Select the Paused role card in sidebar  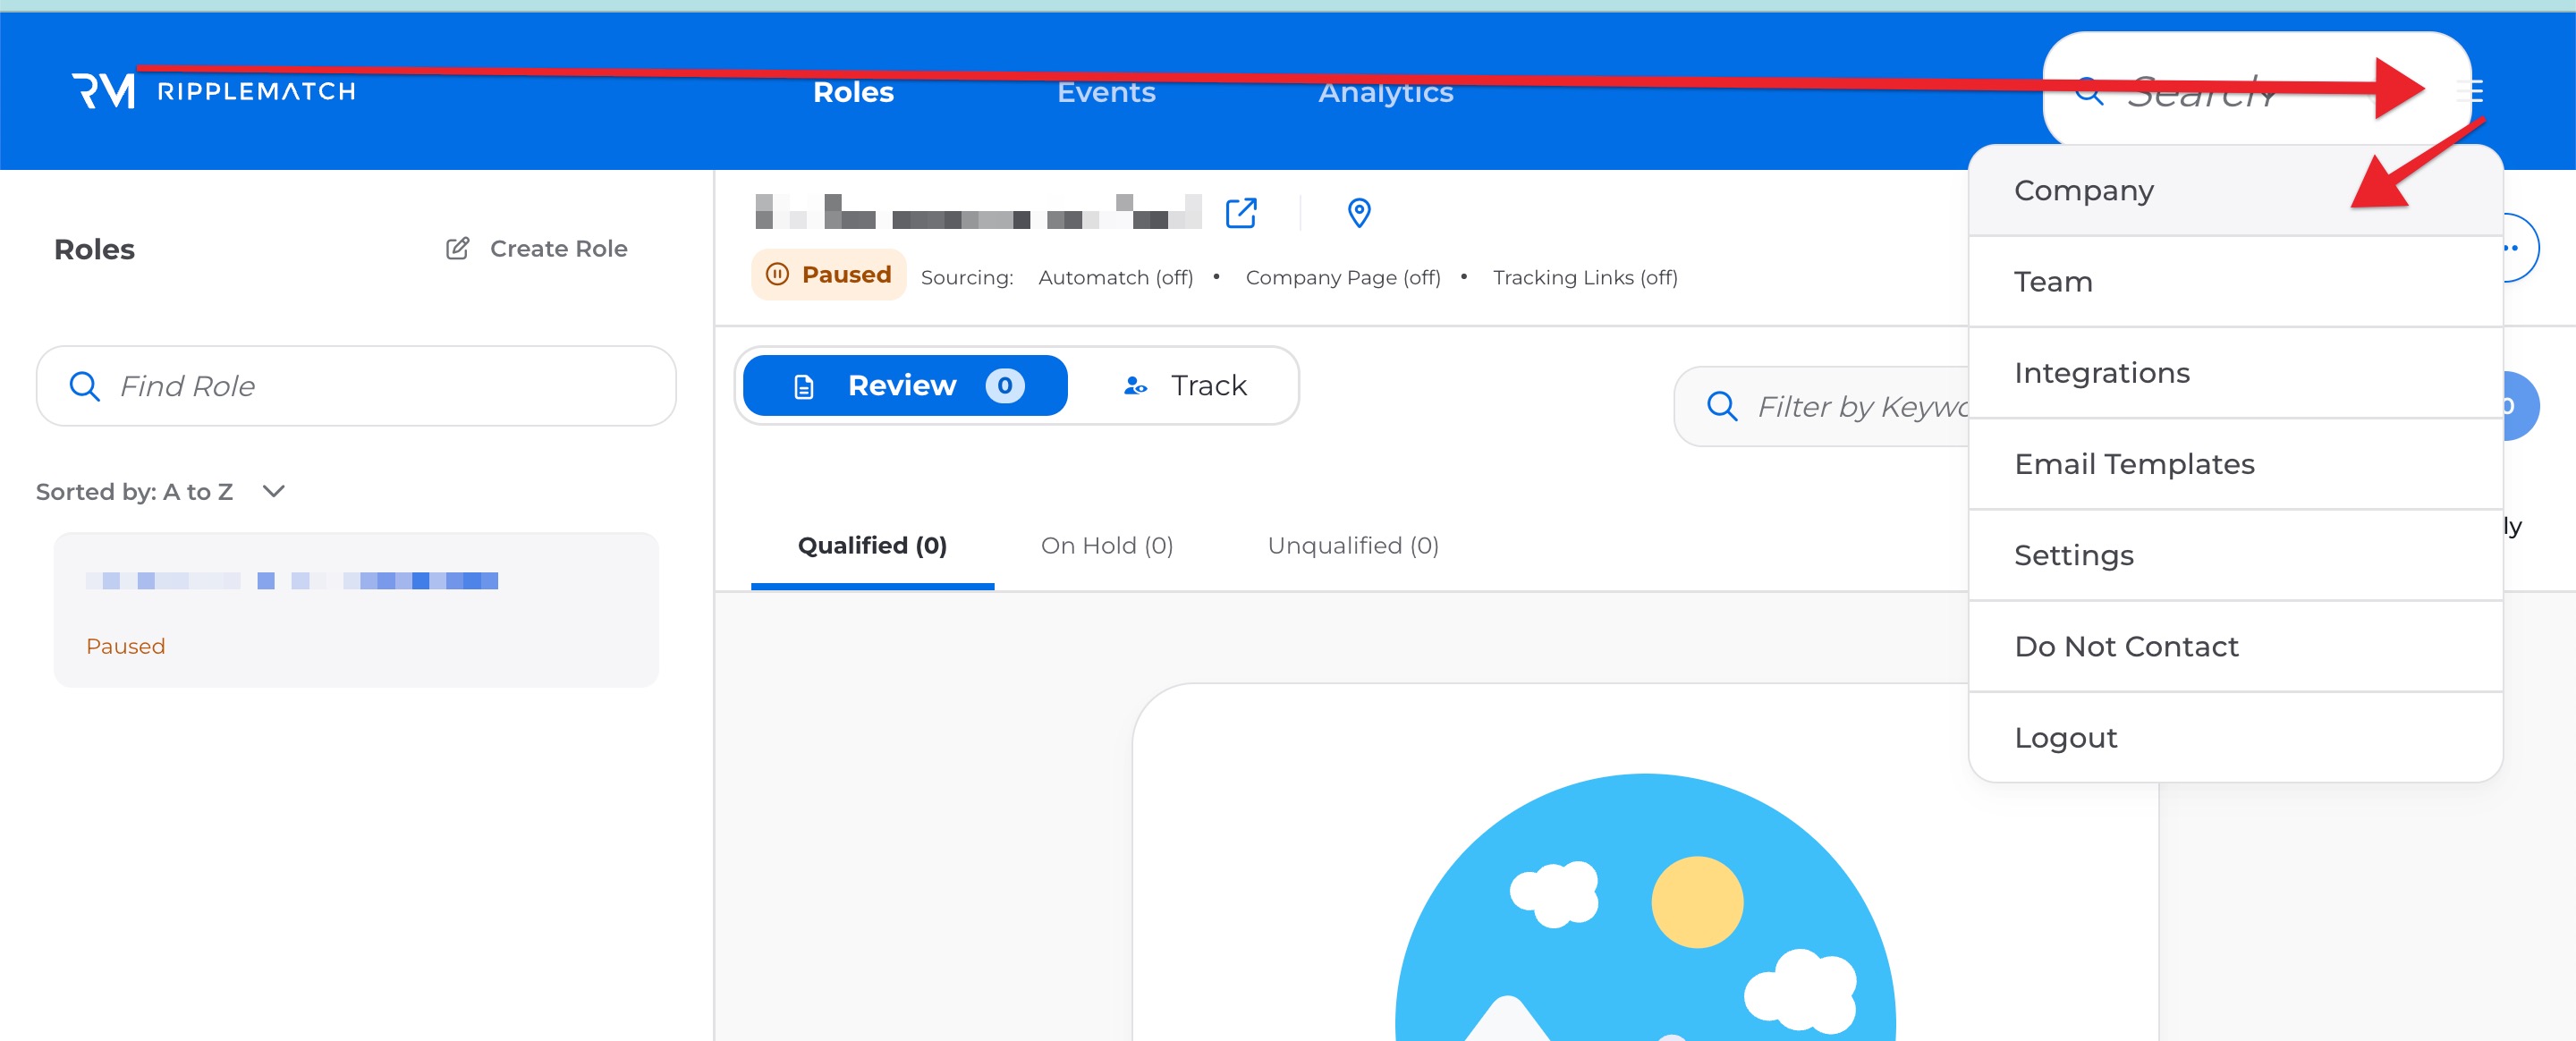pyautogui.click(x=356, y=610)
